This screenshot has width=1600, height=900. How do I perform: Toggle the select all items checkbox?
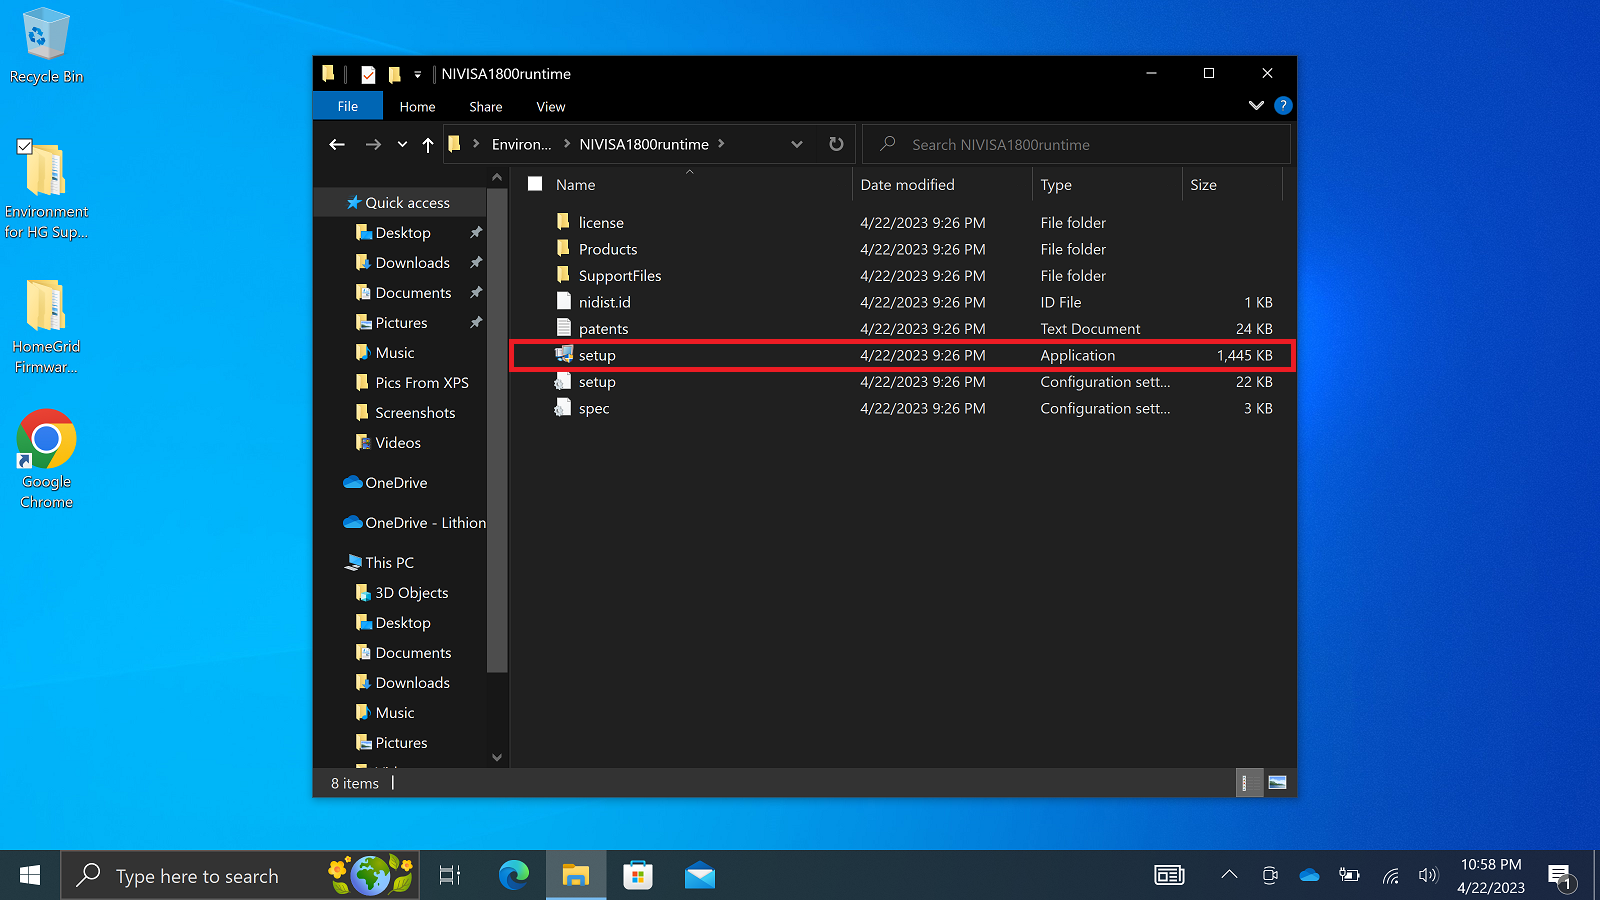535,184
